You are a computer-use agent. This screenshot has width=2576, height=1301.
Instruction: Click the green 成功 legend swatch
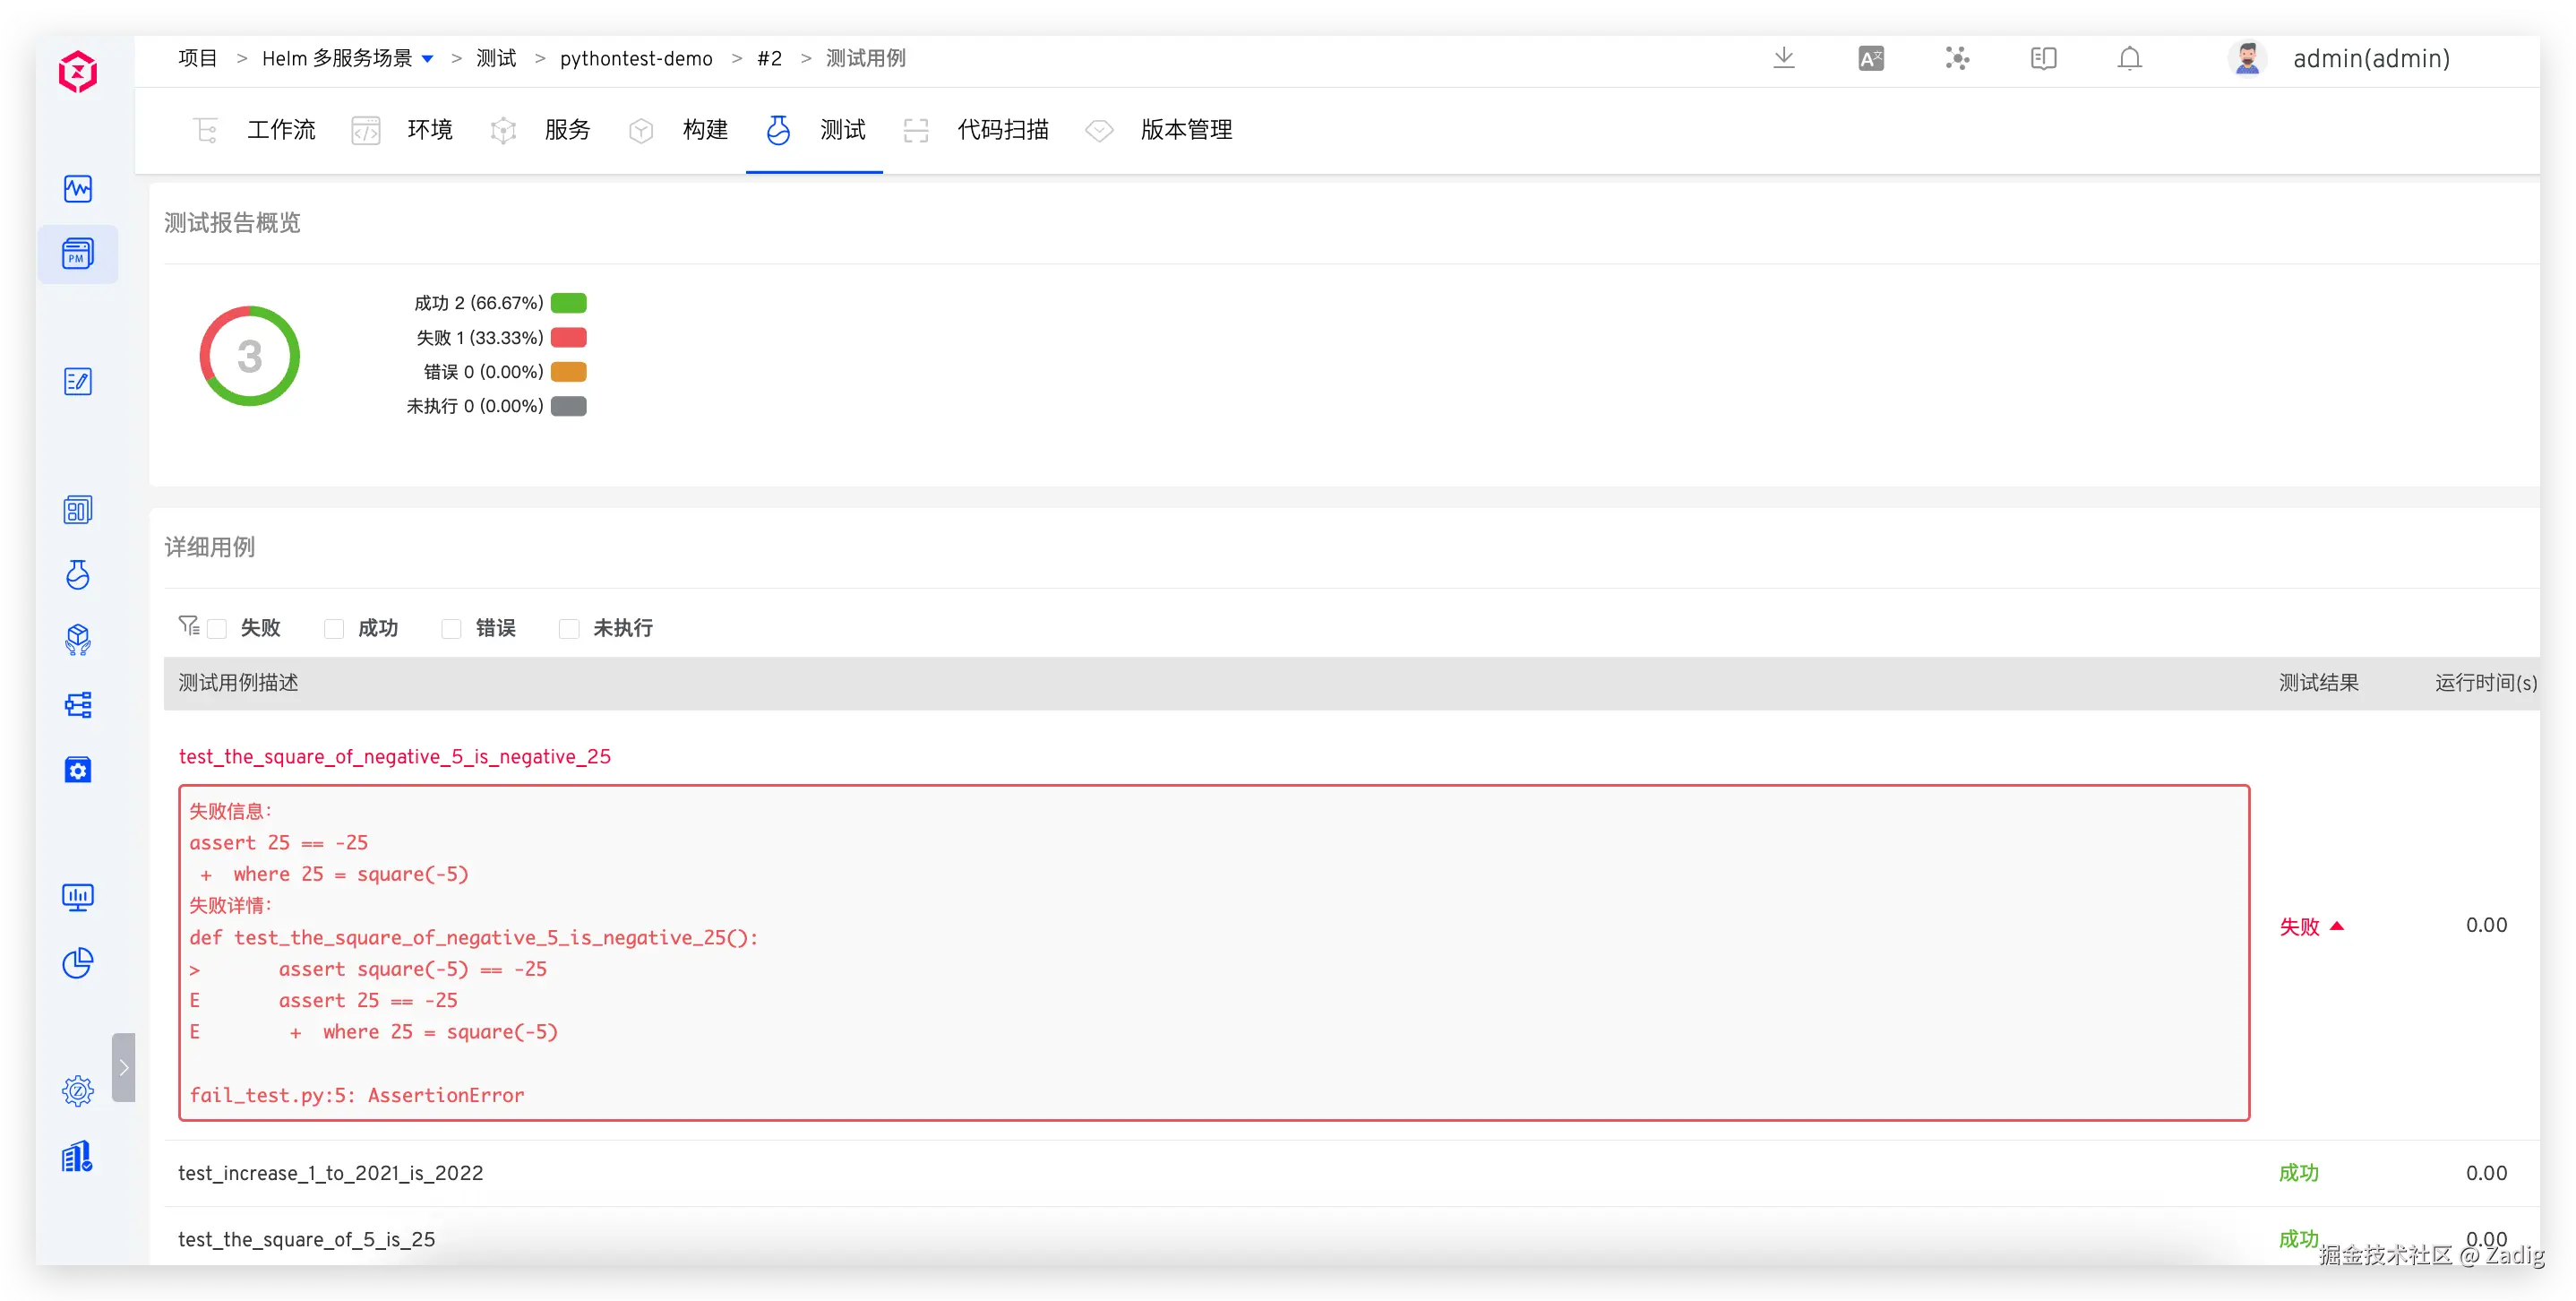[568, 303]
